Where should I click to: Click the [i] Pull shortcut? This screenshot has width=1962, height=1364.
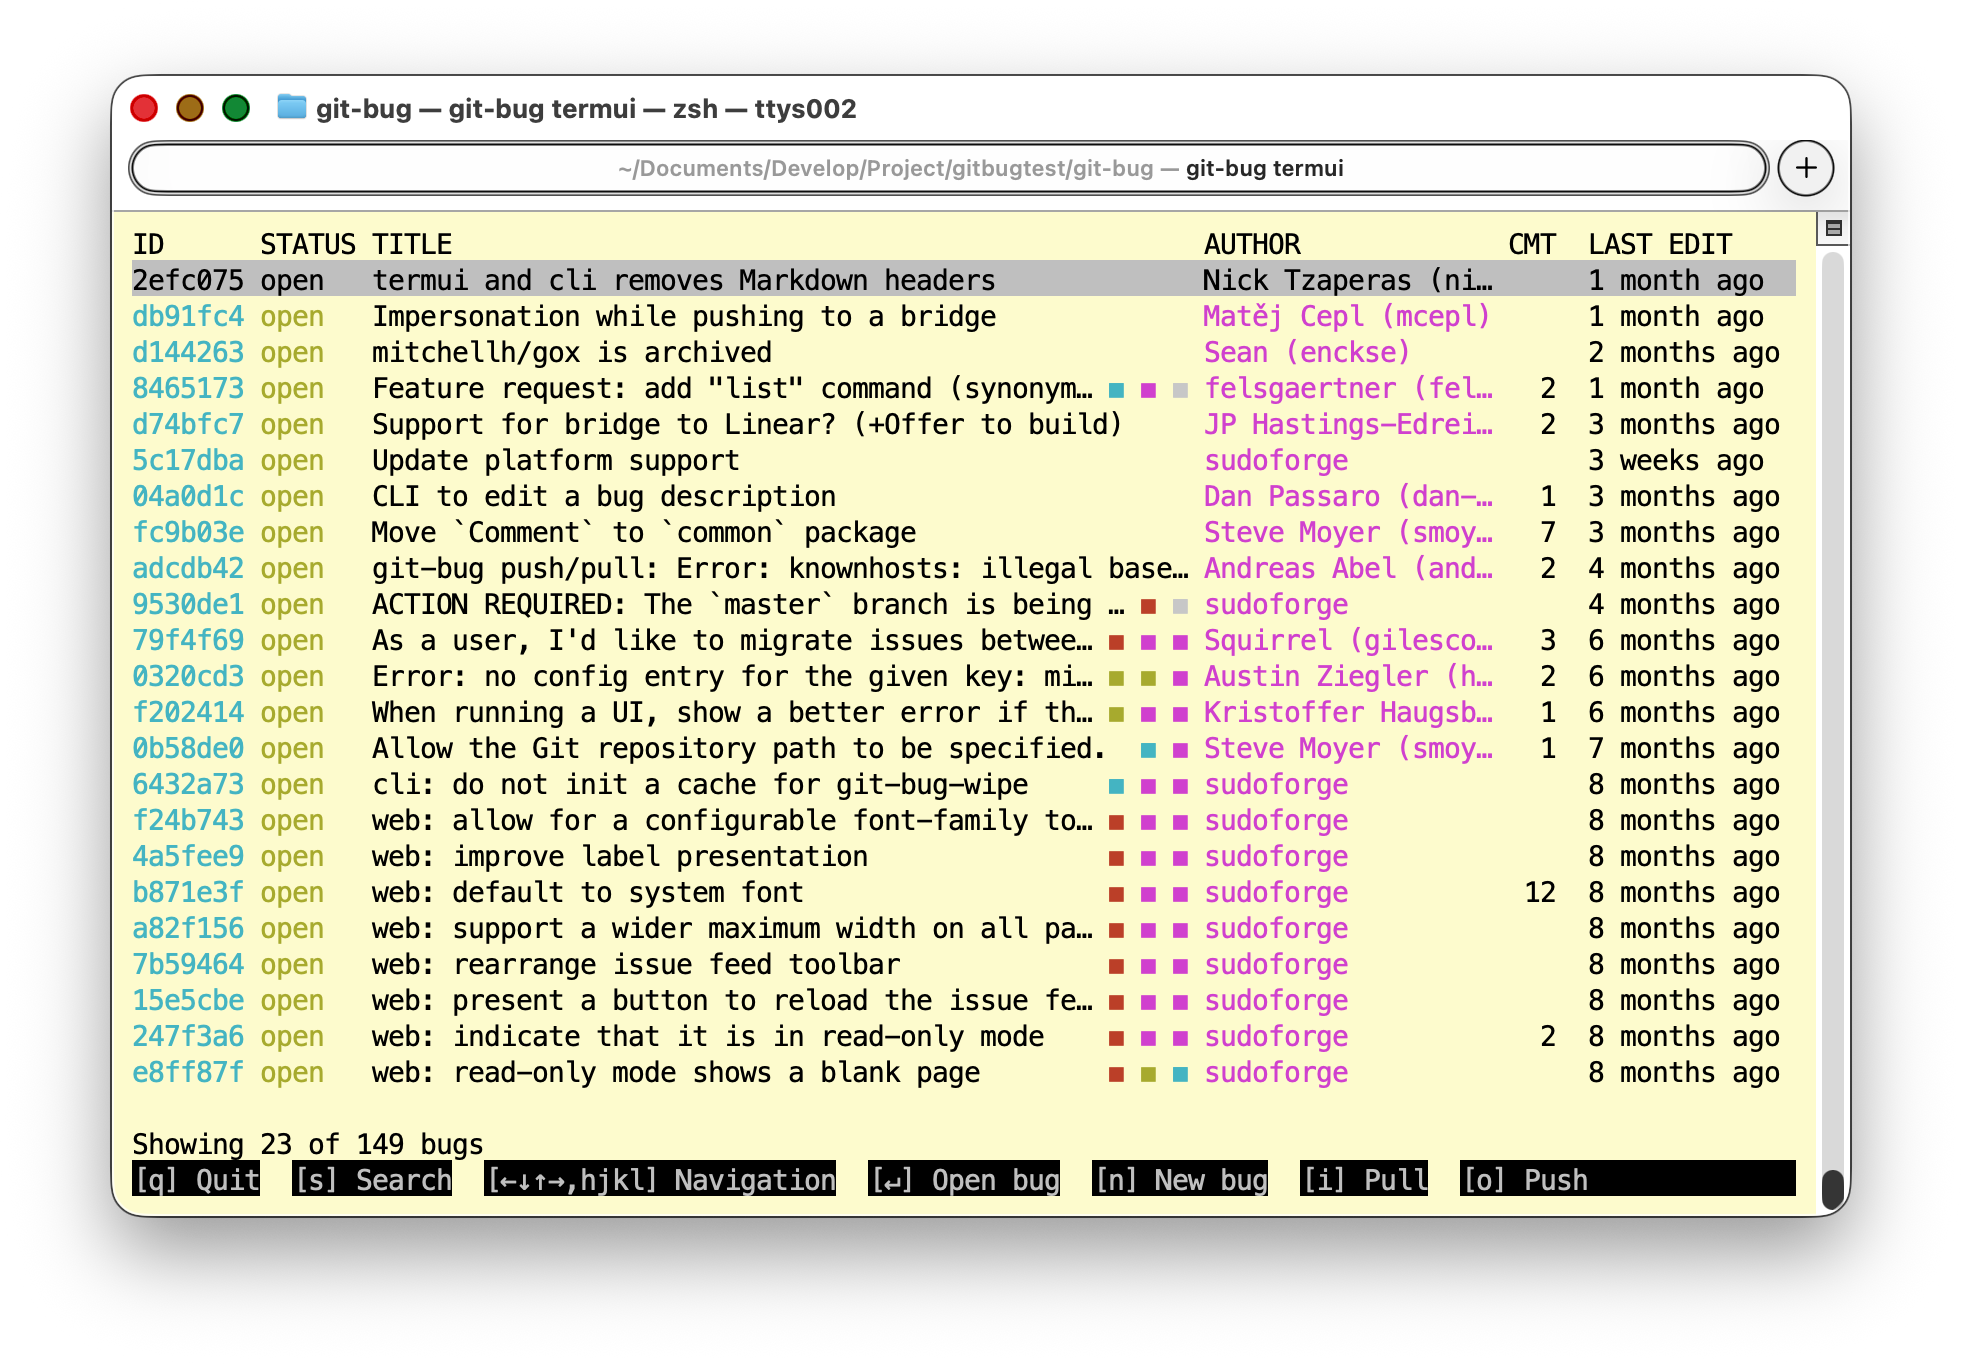coord(1365,1180)
